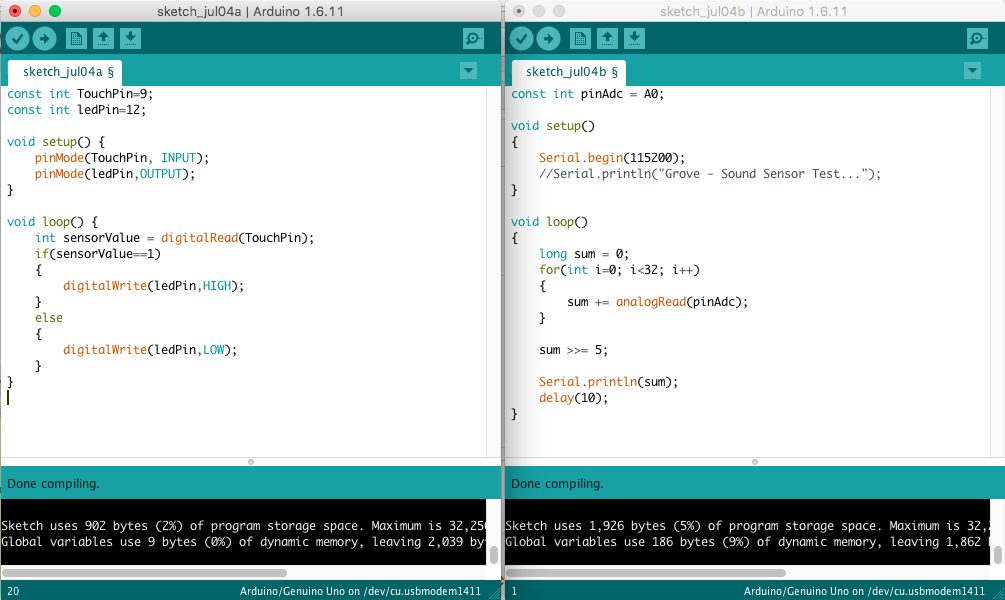Minimize the sketch_jul04a window

[x=35, y=11]
